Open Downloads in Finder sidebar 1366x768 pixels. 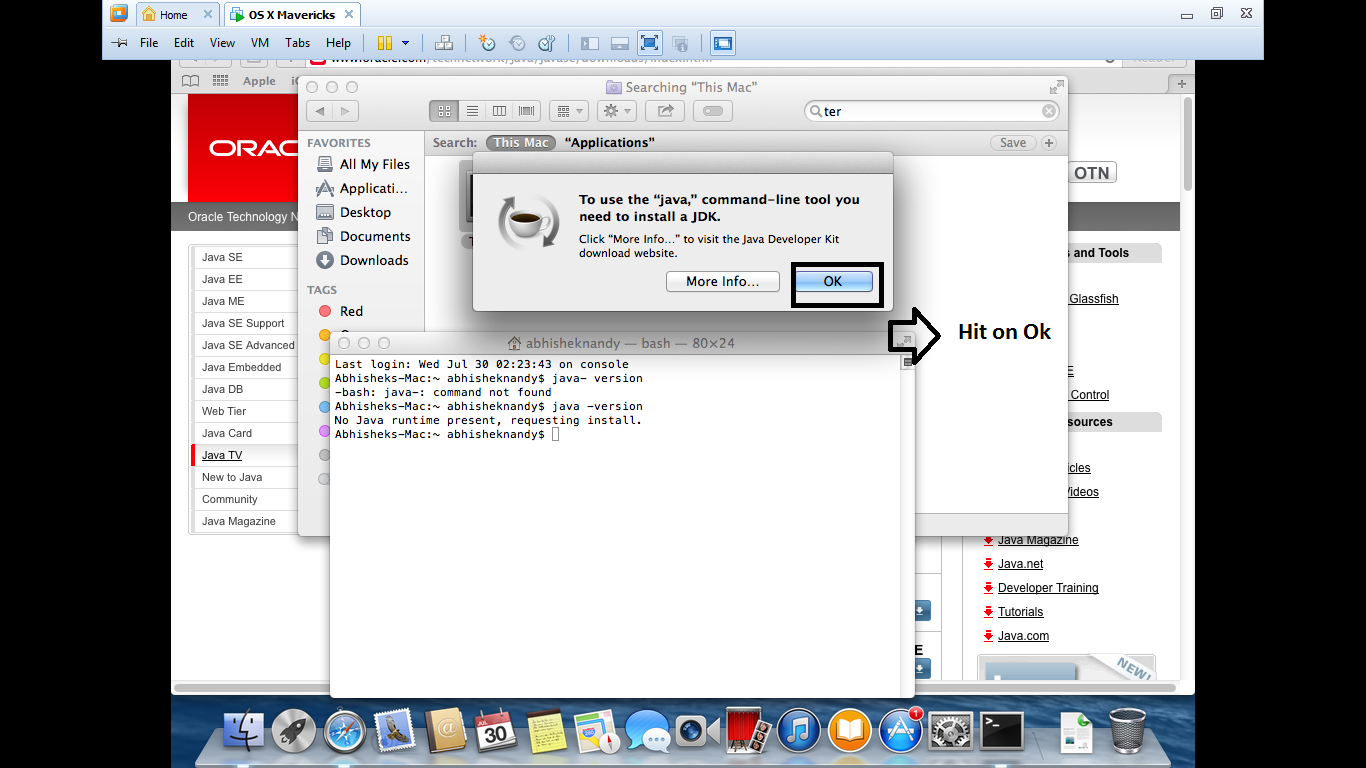pyautogui.click(x=362, y=260)
